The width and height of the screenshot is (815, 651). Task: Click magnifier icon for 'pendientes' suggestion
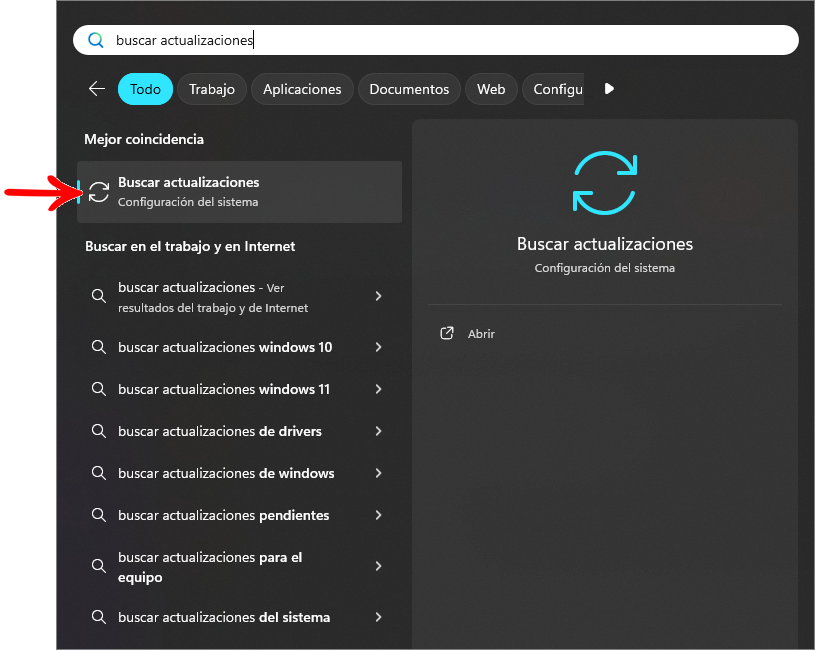point(99,515)
